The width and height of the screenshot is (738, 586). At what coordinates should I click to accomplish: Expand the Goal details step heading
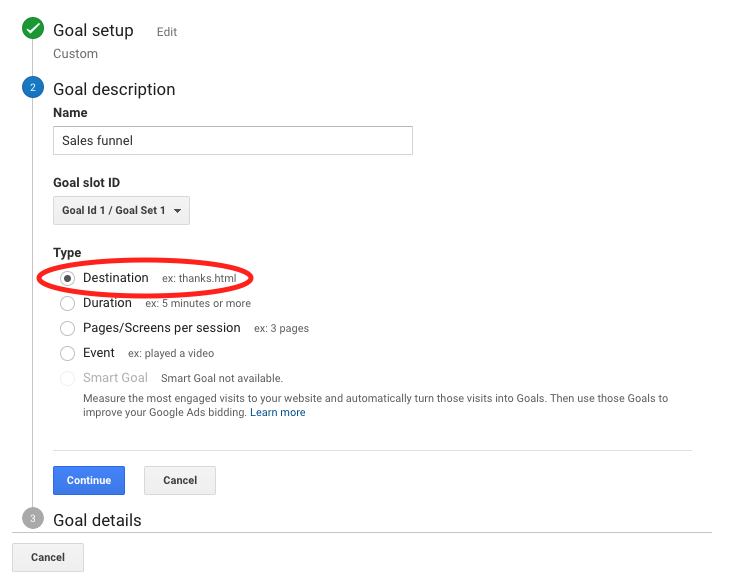pyautogui.click(x=97, y=520)
